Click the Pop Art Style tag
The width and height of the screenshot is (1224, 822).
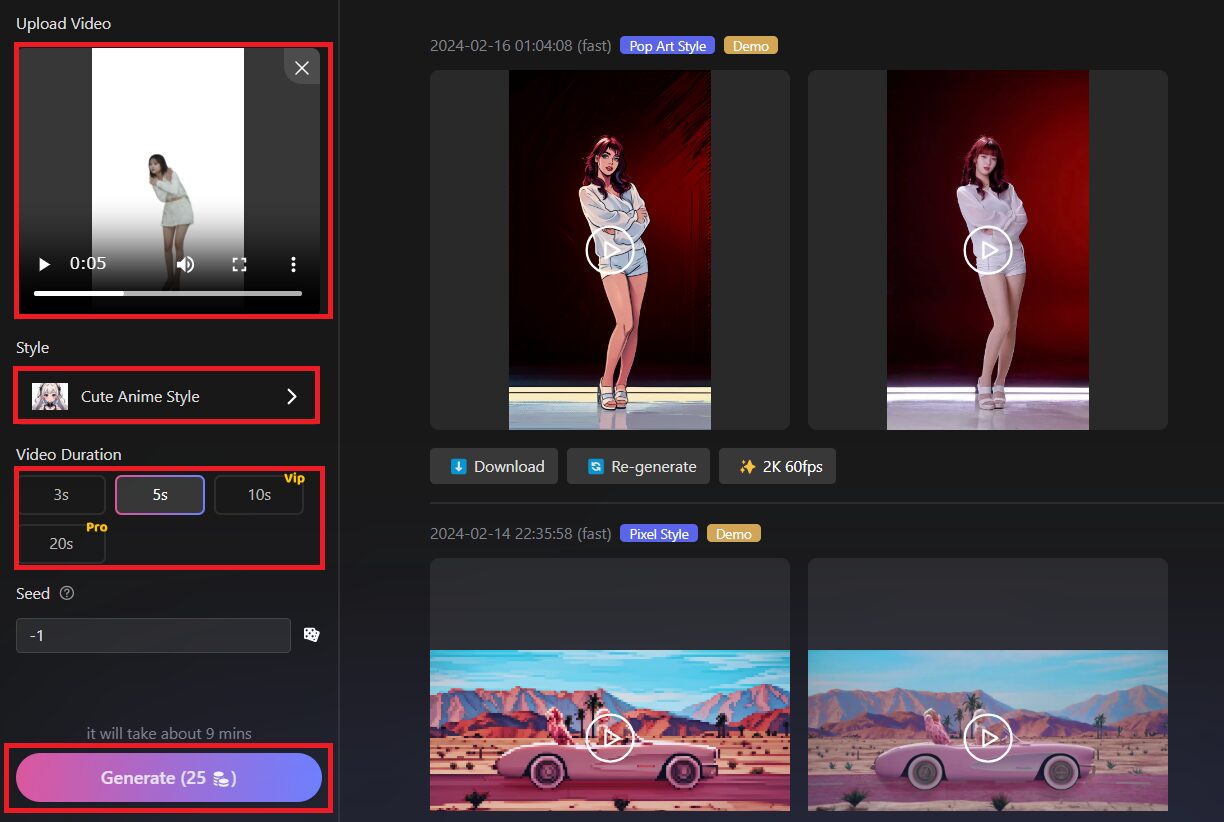tap(667, 46)
